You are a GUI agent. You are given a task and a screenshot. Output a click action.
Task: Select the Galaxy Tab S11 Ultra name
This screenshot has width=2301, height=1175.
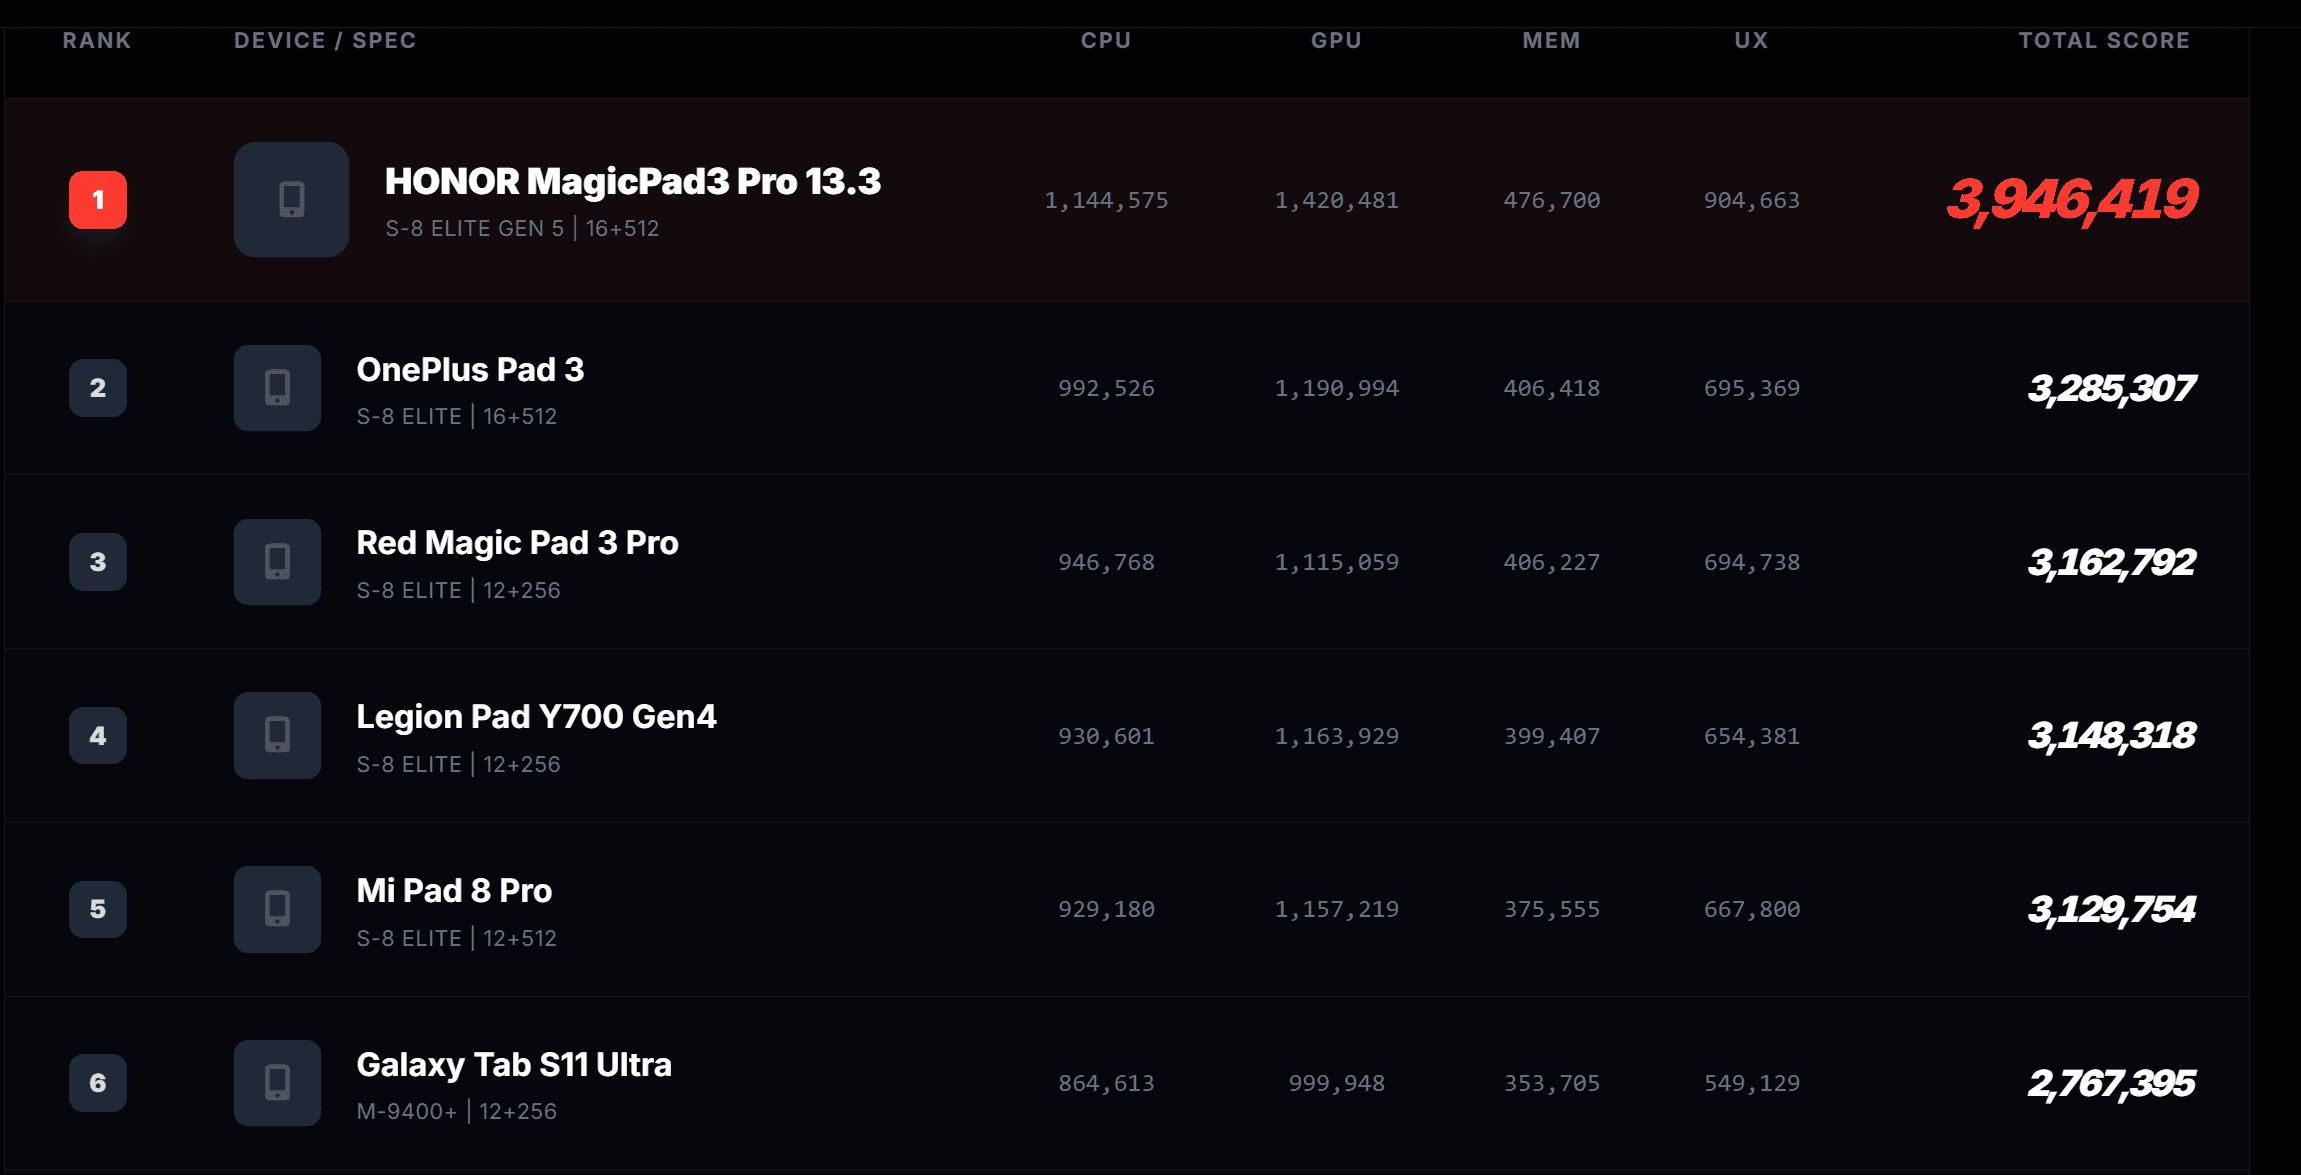tap(513, 1065)
